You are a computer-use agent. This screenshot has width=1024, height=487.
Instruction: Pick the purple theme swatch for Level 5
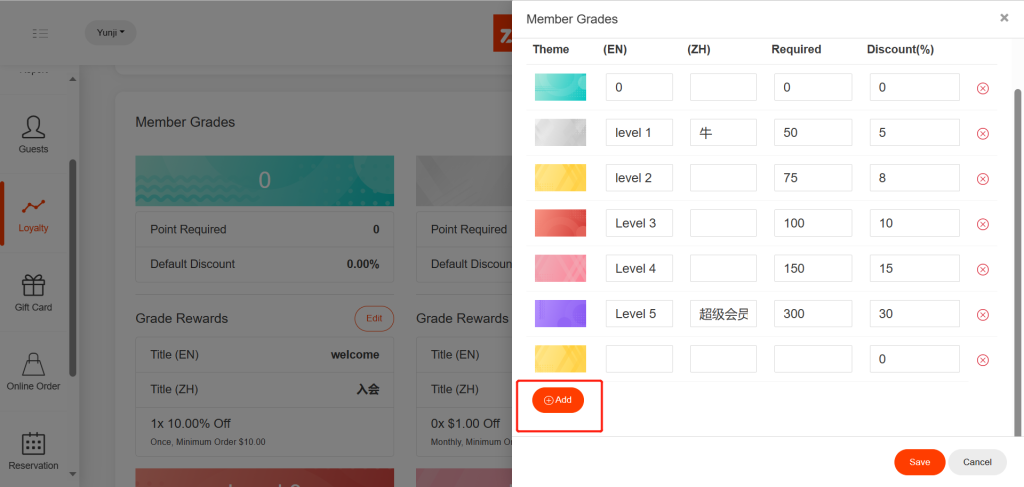pos(560,314)
